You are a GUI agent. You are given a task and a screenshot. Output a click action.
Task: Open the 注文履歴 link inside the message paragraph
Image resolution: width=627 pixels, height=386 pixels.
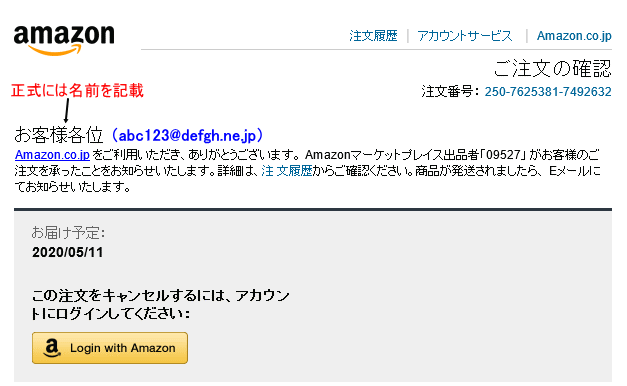click(287, 171)
